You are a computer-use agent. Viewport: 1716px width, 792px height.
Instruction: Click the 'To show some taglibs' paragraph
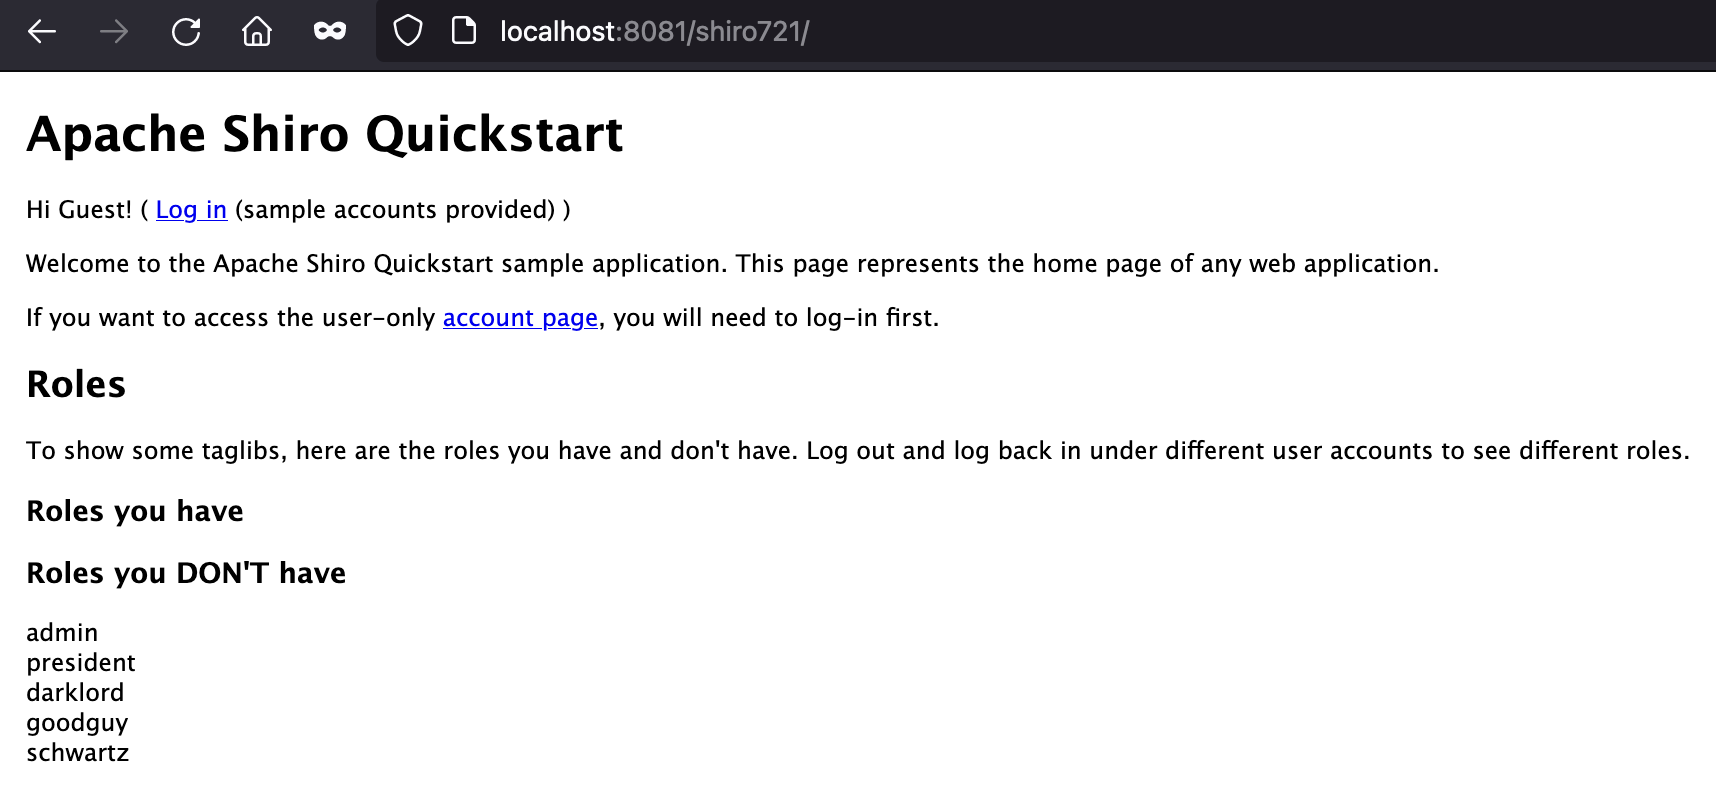tap(858, 451)
